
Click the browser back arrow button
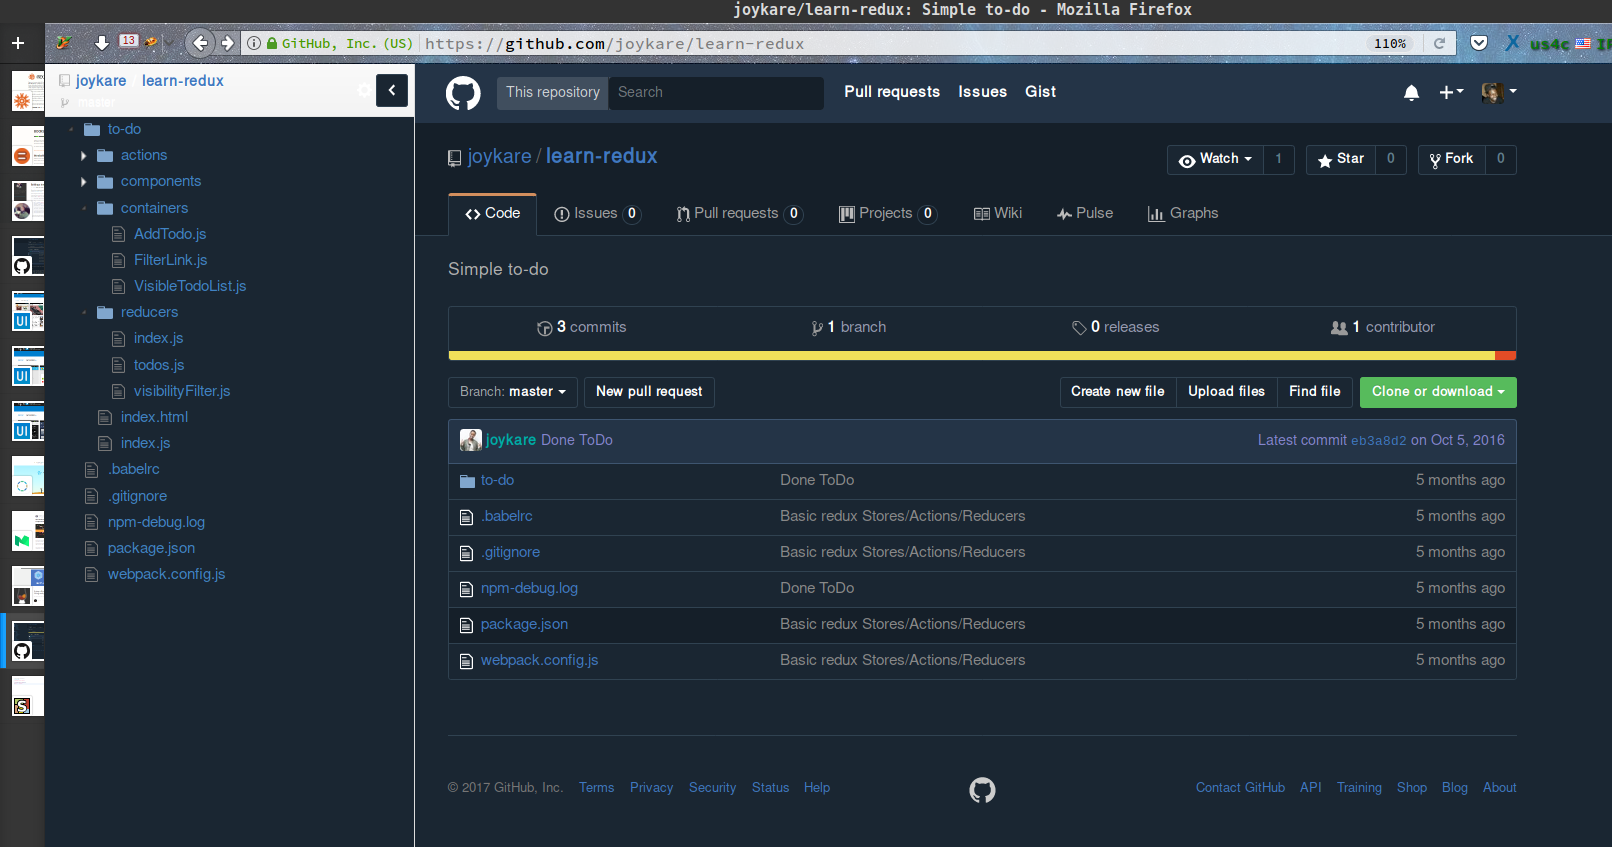click(x=200, y=43)
